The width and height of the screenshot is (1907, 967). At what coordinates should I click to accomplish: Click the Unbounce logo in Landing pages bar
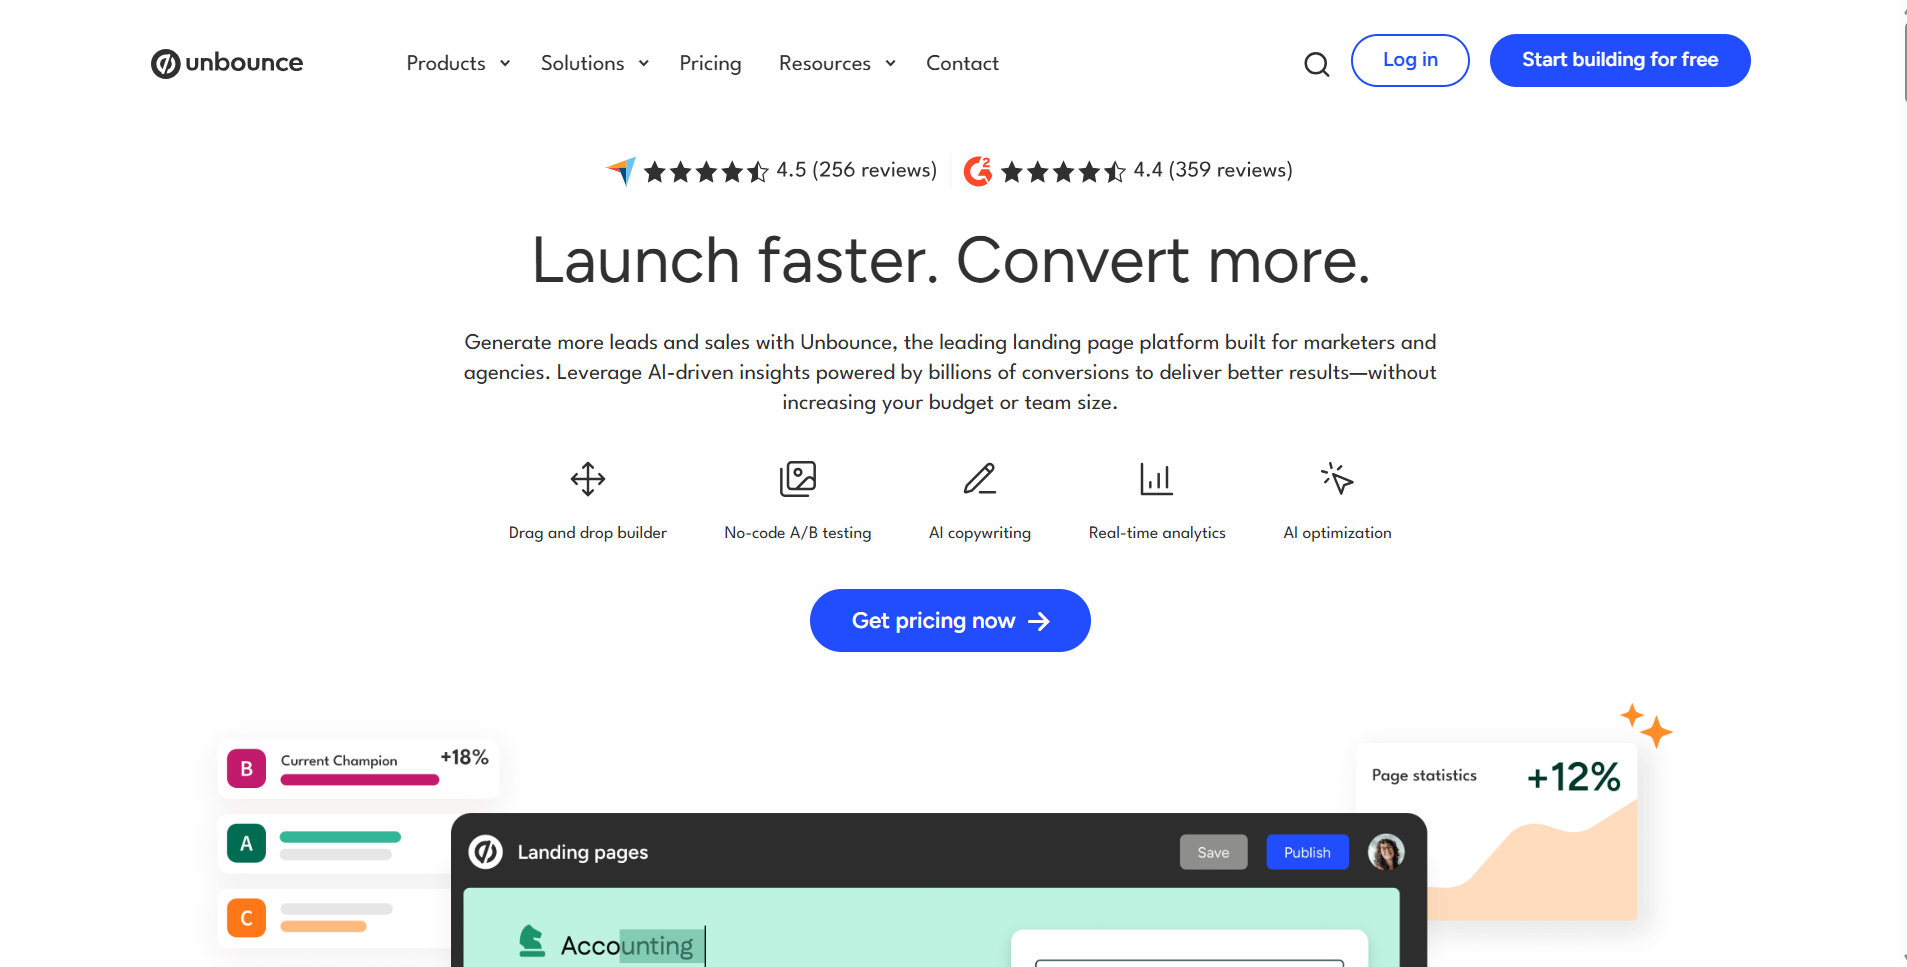(x=486, y=852)
